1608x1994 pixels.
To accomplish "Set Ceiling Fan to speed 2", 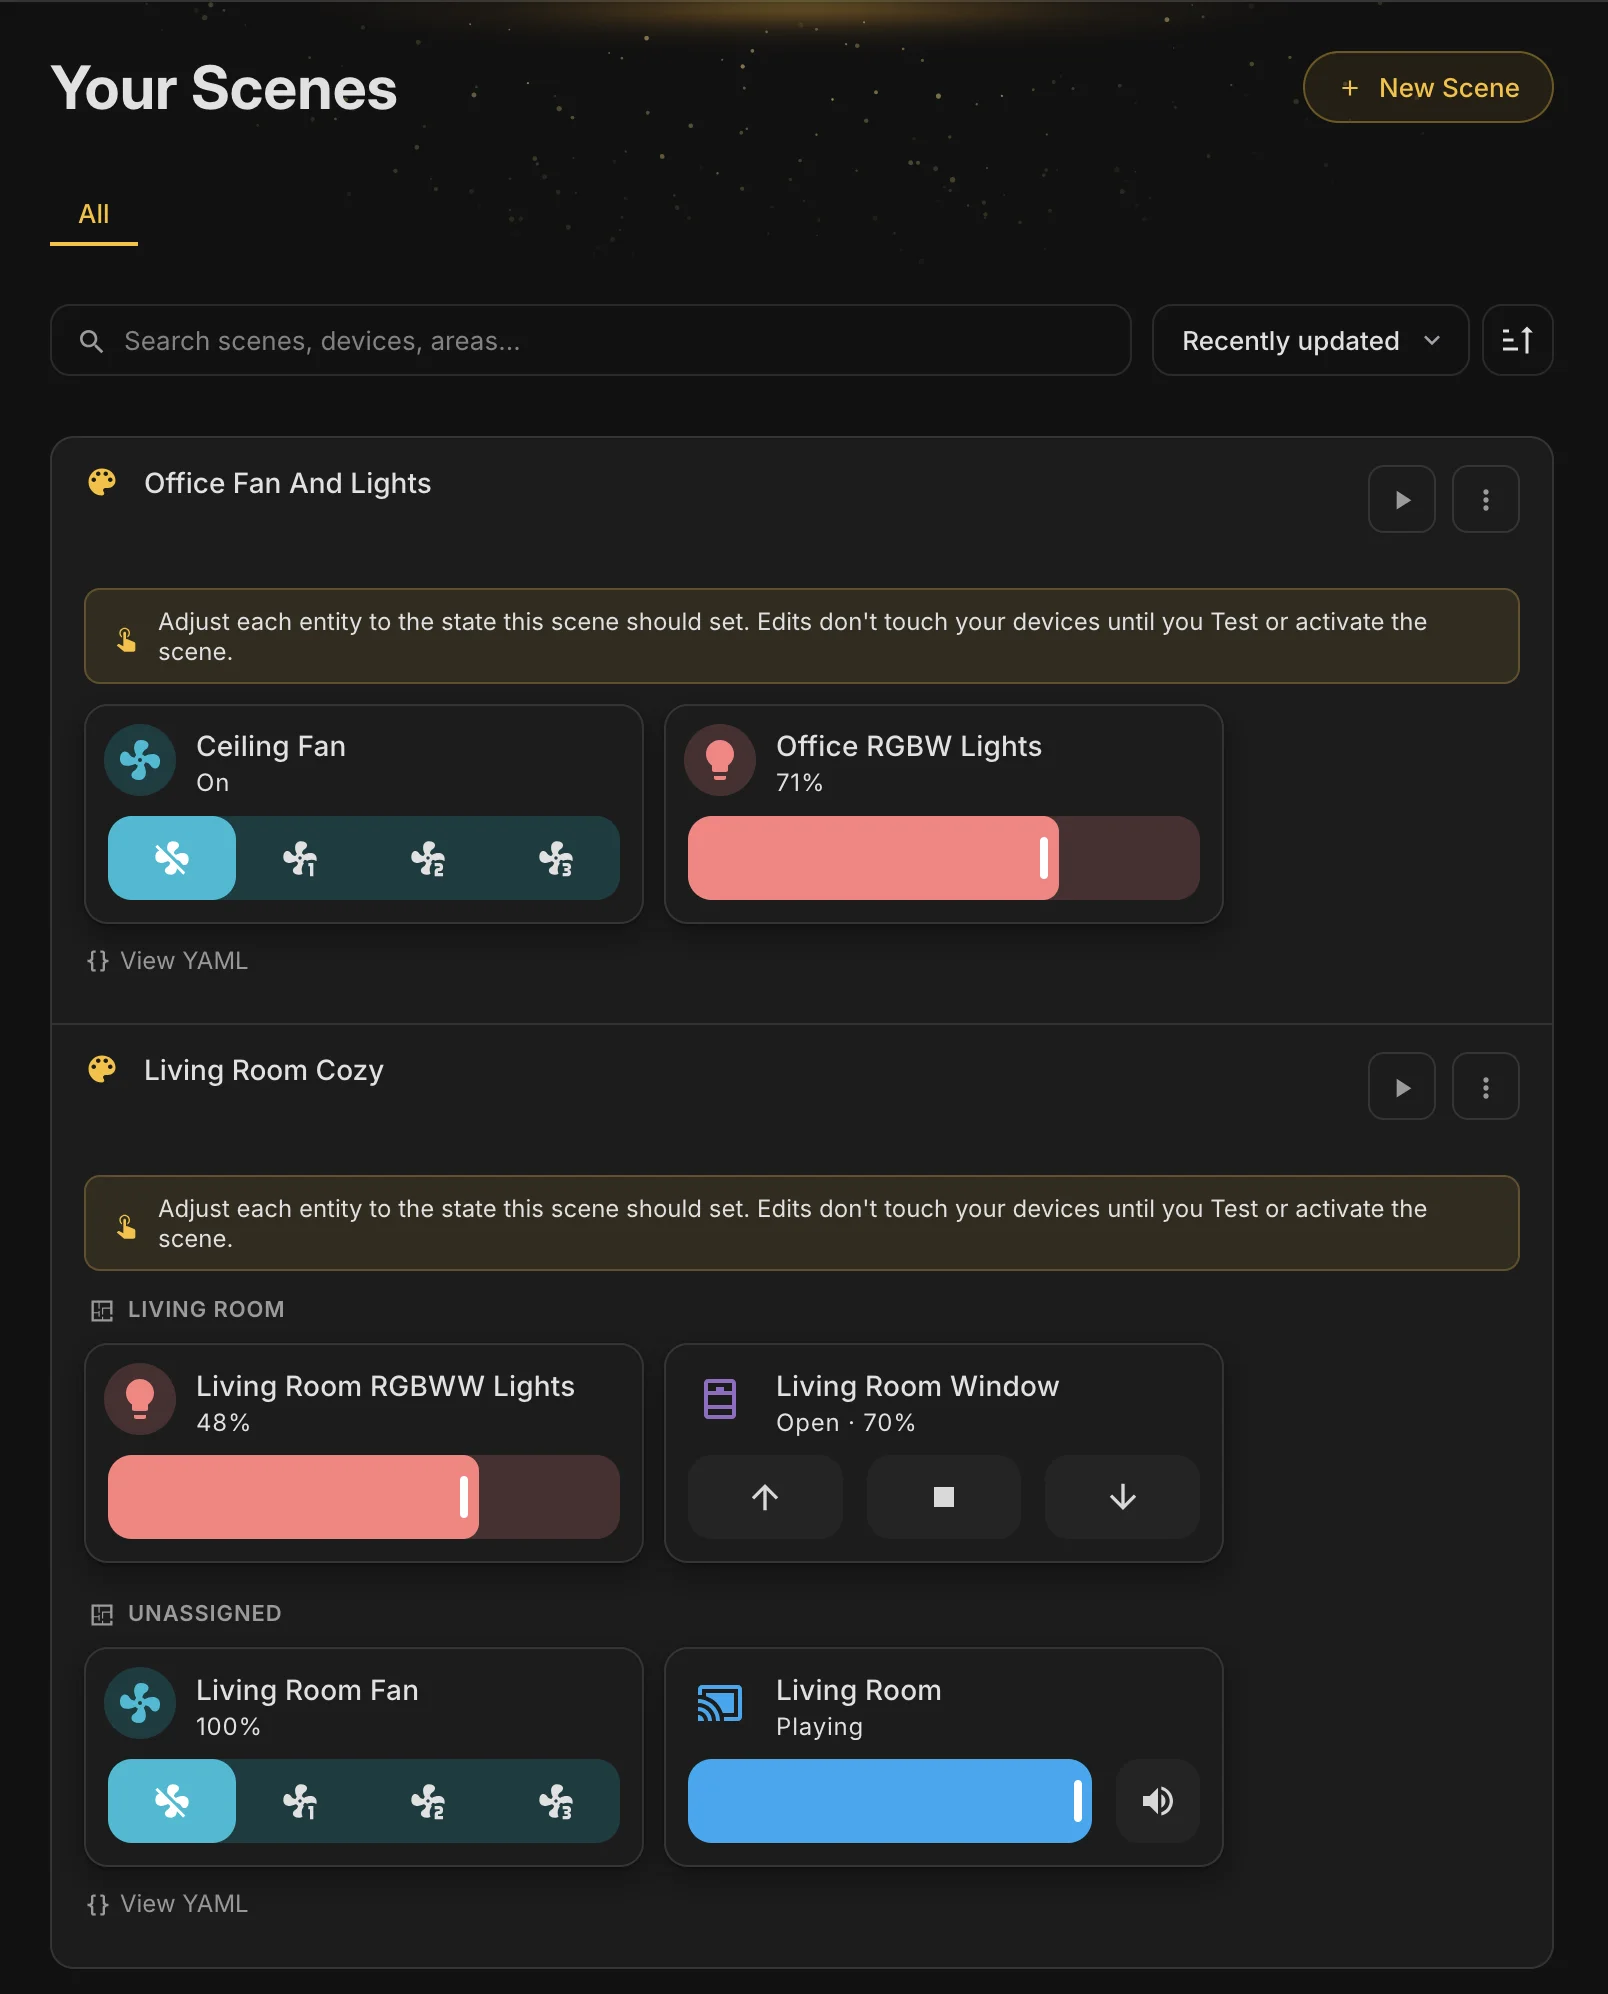I will (428, 858).
